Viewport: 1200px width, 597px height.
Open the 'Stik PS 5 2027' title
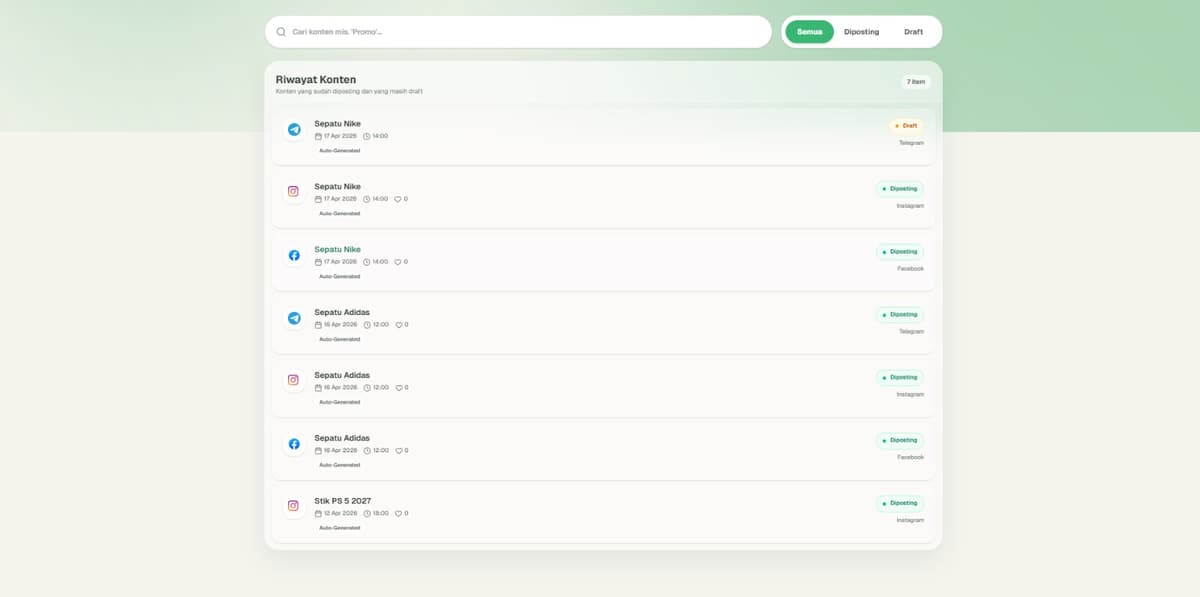[343, 501]
